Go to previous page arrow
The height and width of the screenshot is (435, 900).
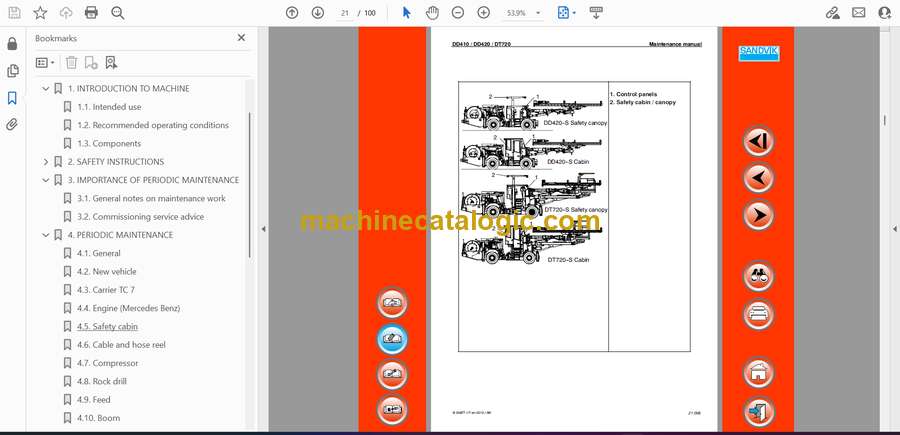tap(292, 13)
